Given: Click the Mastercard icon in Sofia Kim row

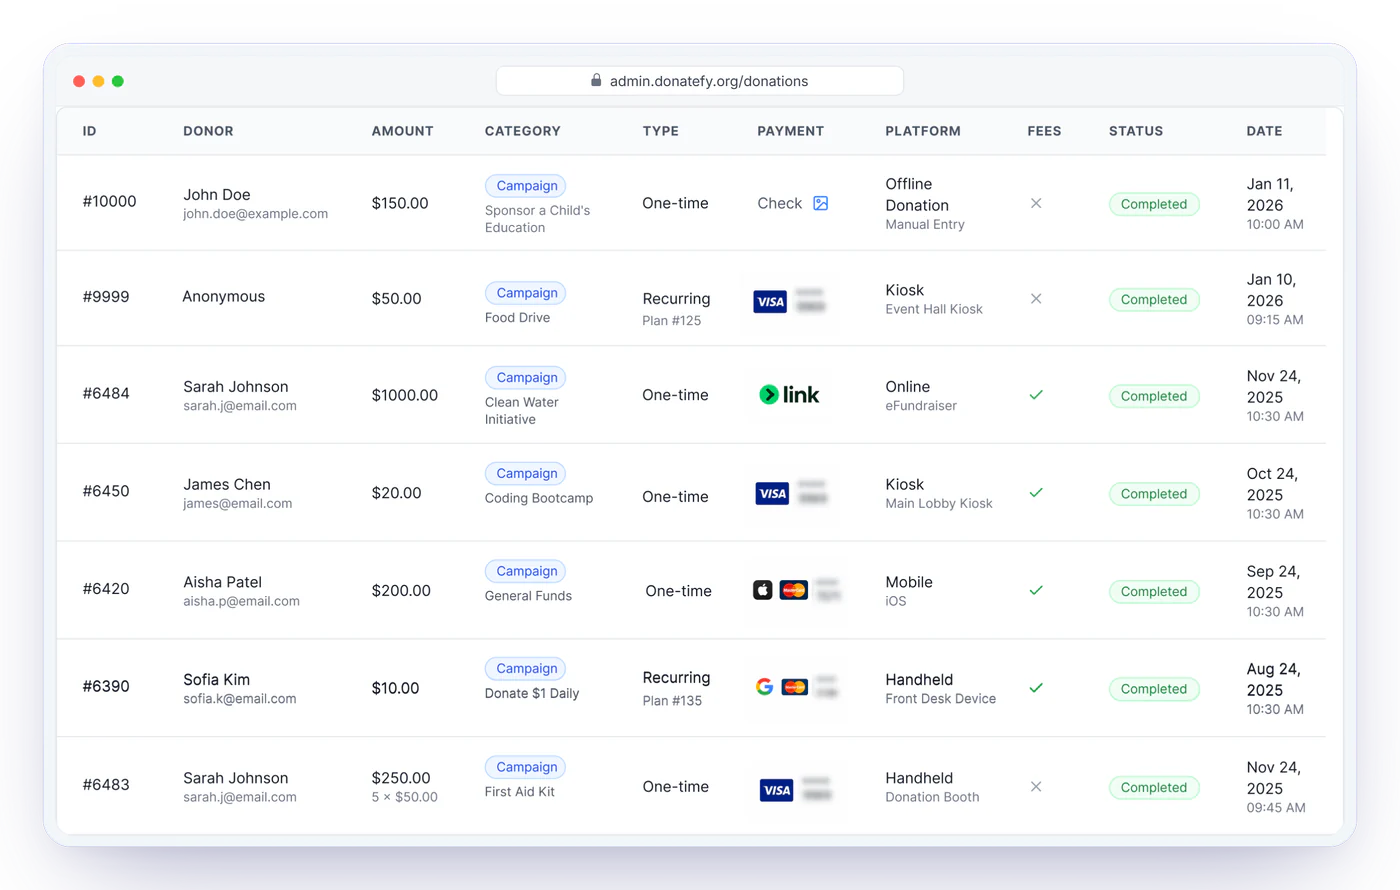Looking at the screenshot, I should tap(795, 687).
